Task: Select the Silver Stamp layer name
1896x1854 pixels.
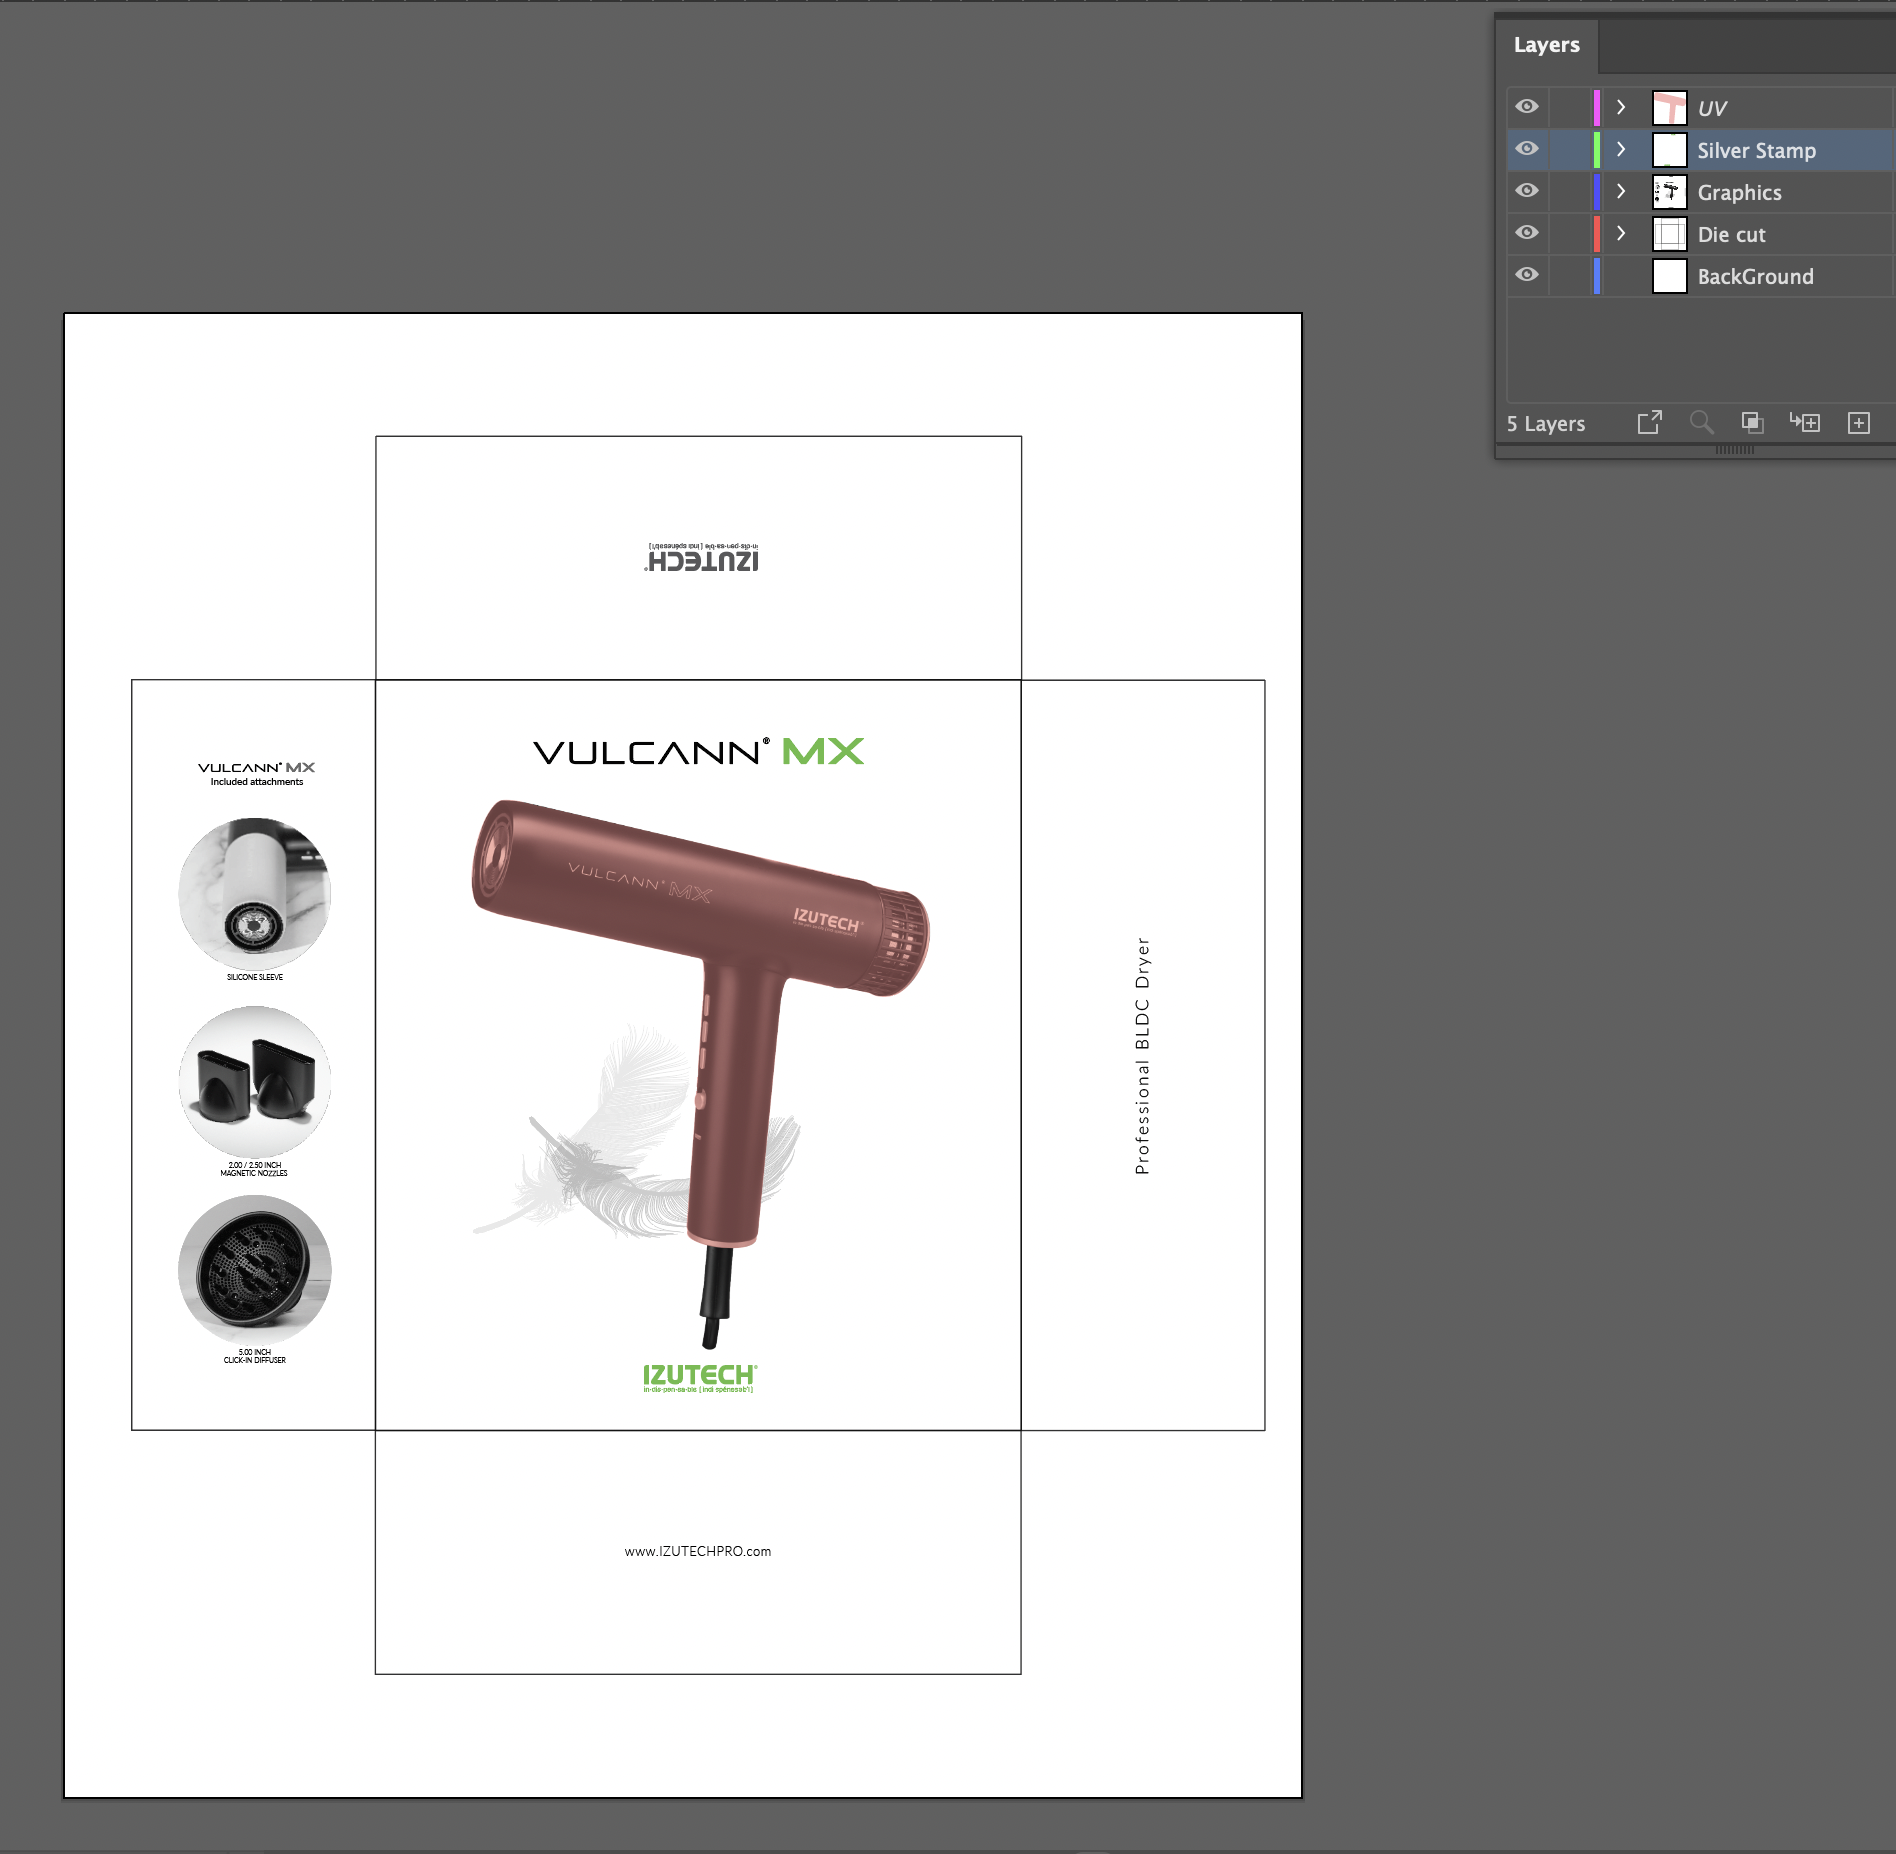Action: point(1756,150)
